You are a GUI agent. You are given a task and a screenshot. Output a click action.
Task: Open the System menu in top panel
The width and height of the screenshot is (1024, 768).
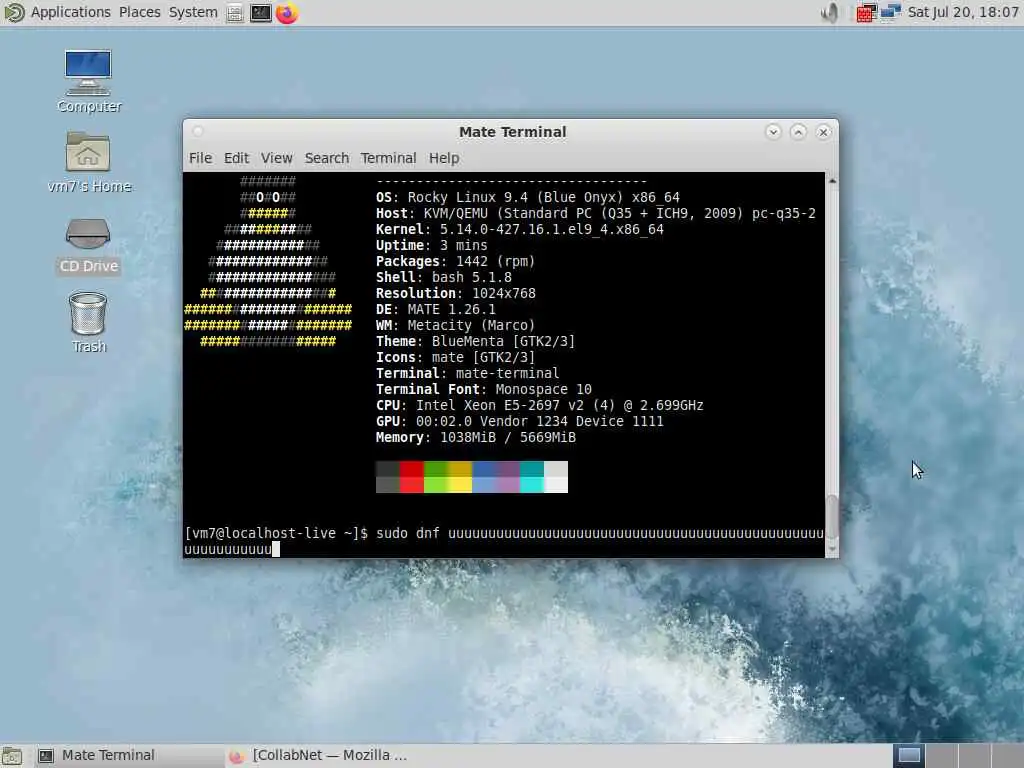coord(193,12)
